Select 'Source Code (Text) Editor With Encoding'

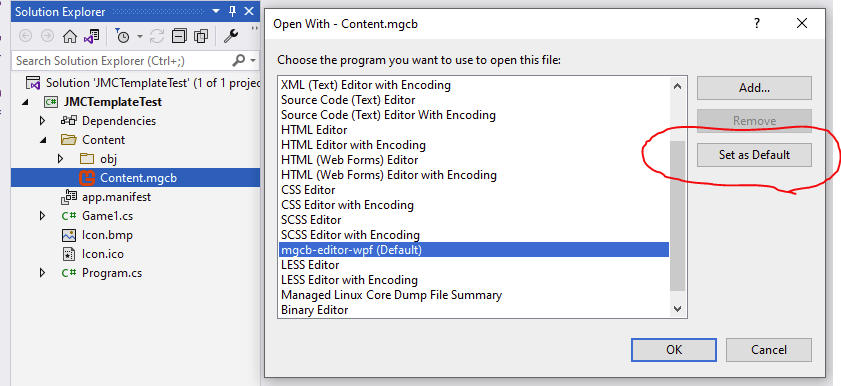[388, 115]
